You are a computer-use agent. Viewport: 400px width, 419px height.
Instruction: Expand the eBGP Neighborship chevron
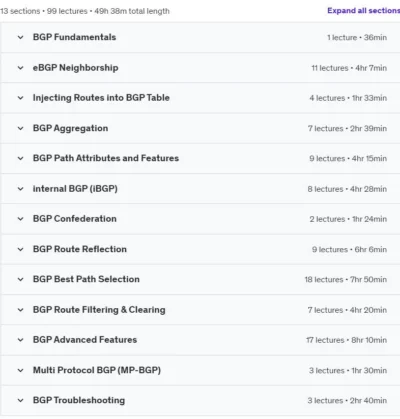tap(21, 68)
